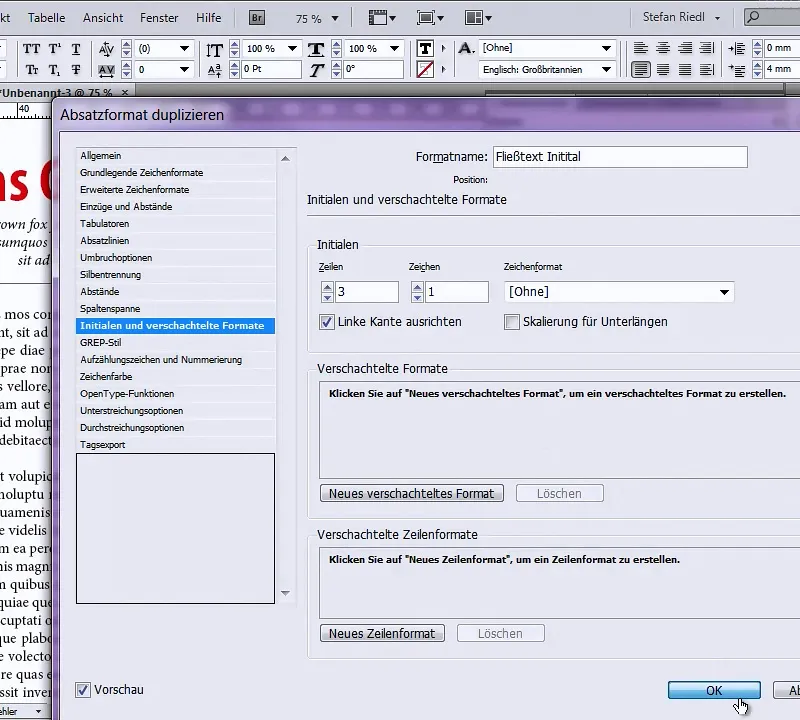Image resolution: width=800 pixels, height=720 pixels.
Task: Toggle Small Caps (Tr) icon
Action: [32, 69]
